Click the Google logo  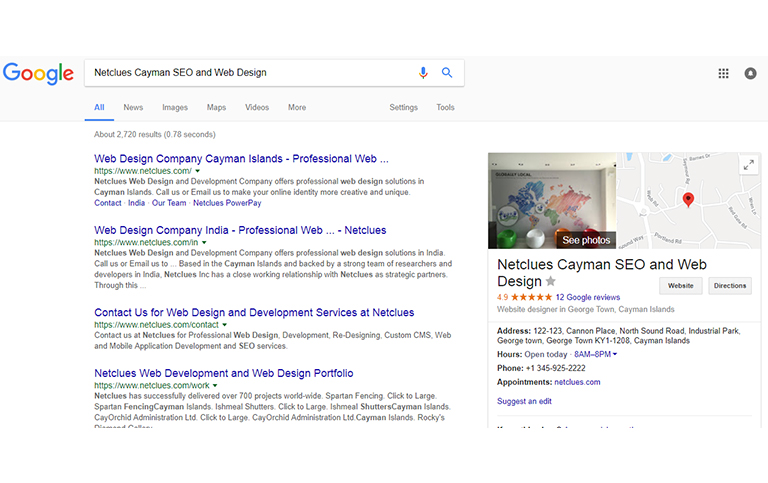38,73
